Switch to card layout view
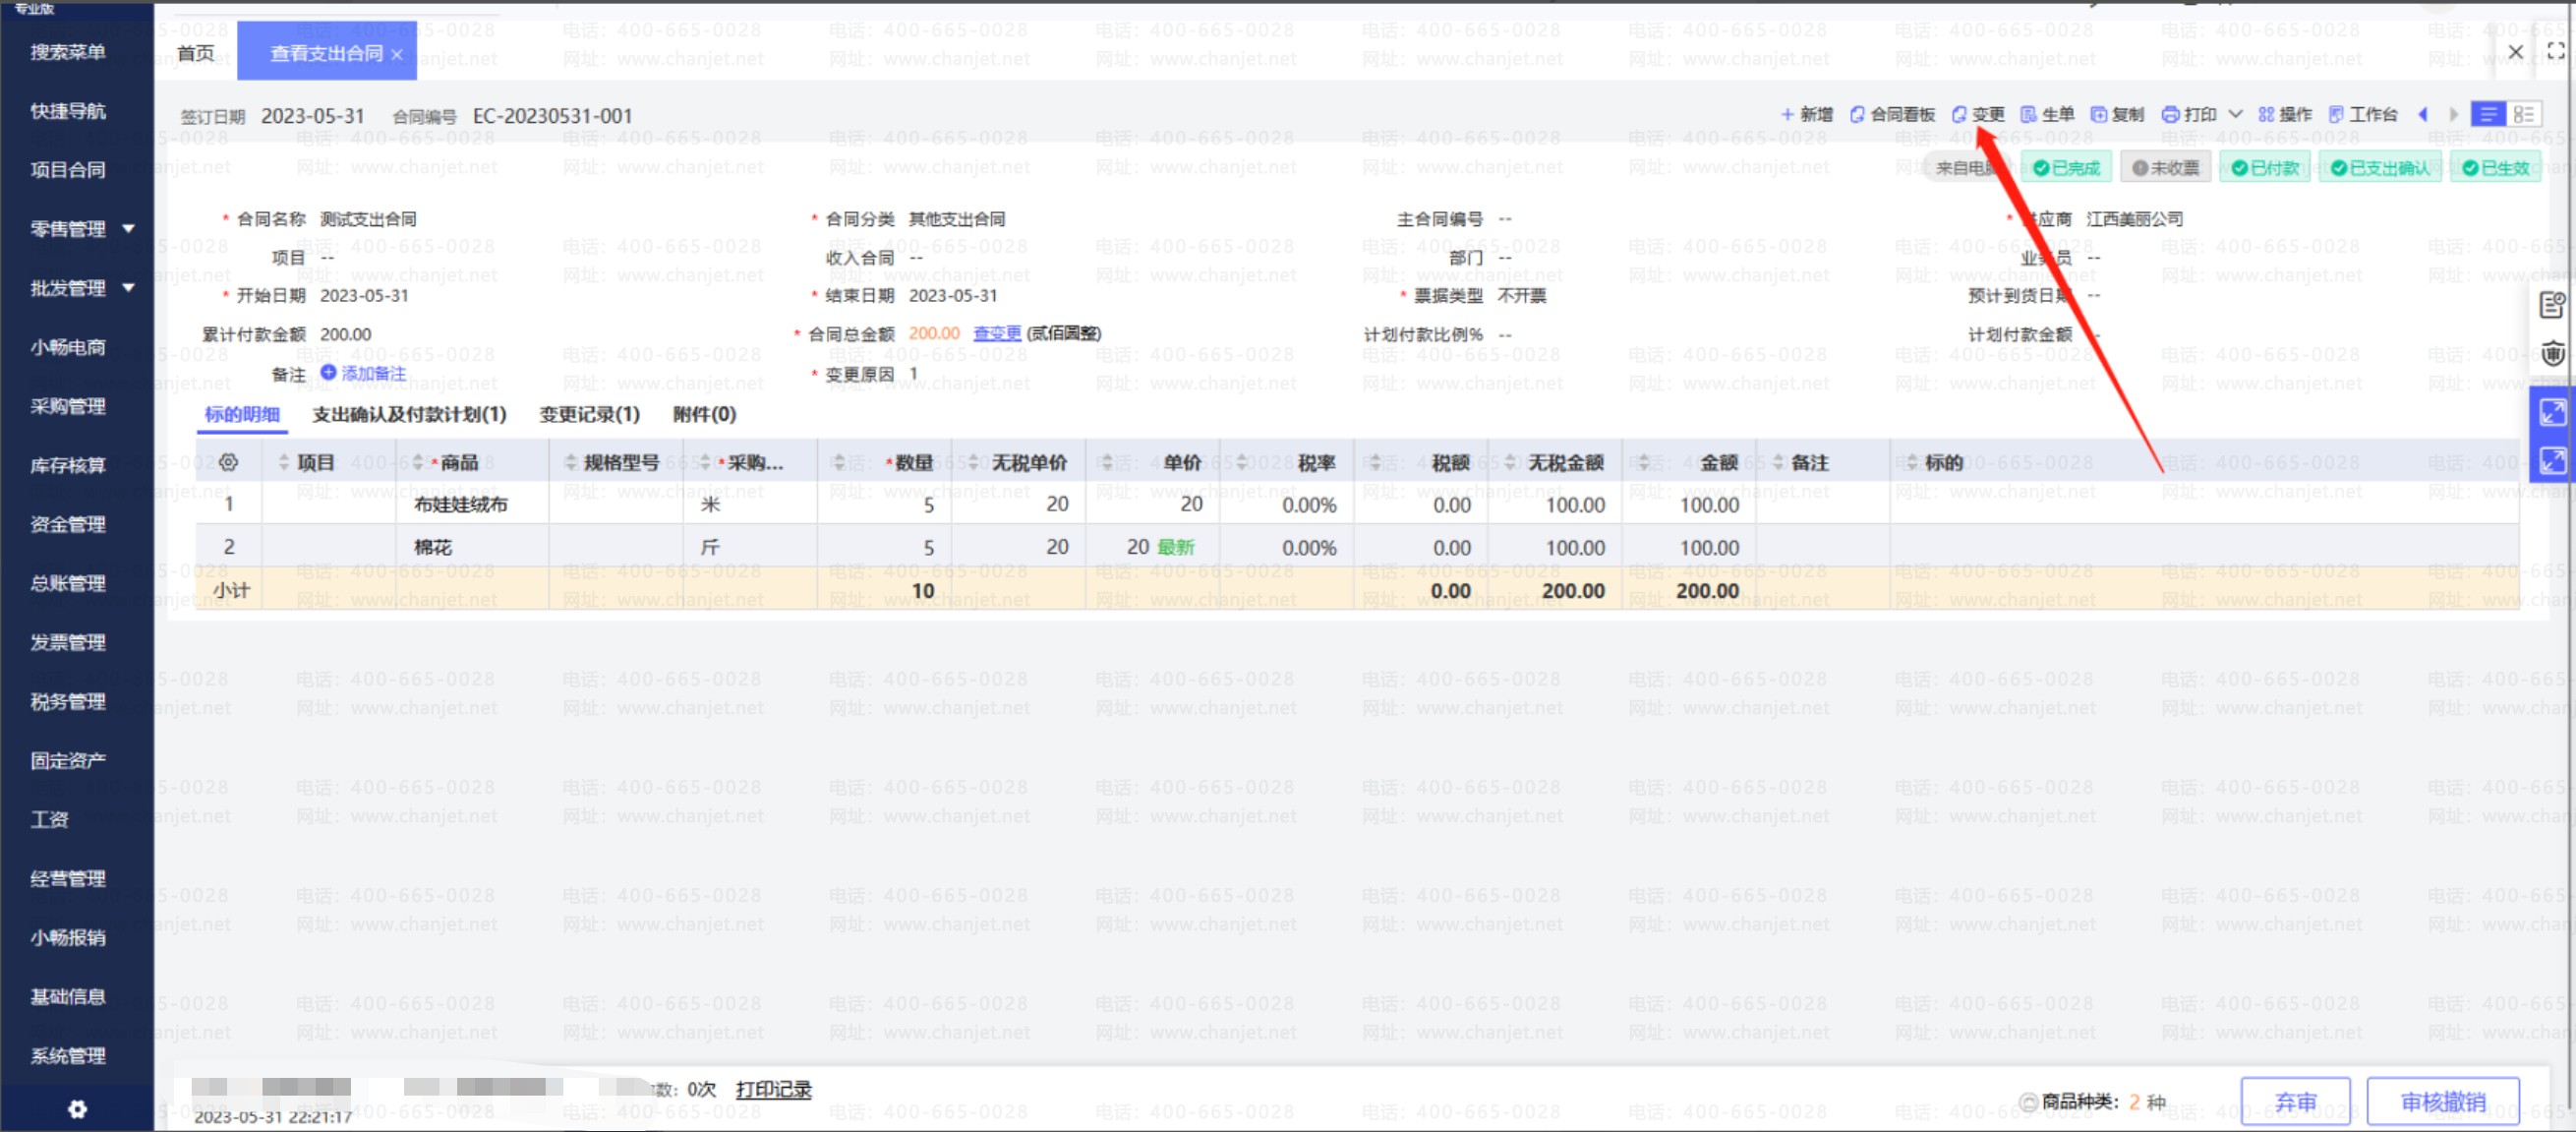2576x1132 pixels. [x=2523, y=115]
